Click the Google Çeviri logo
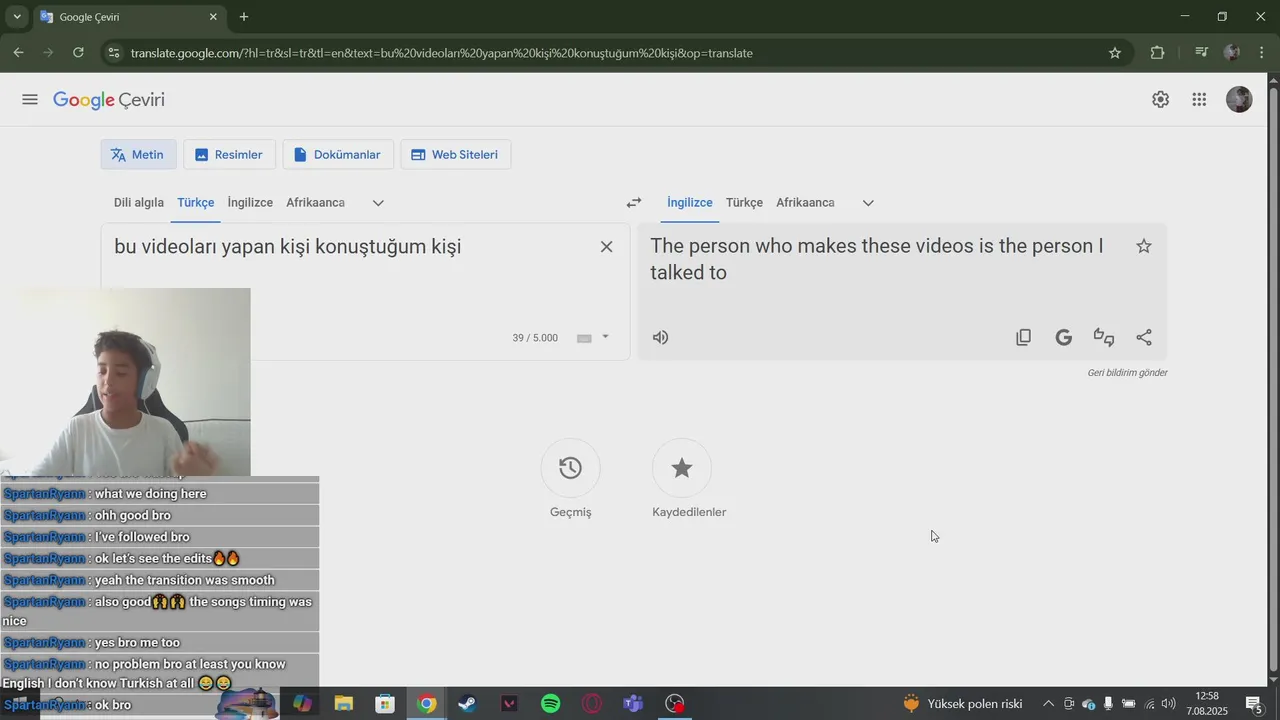This screenshot has height=720, width=1280. (x=109, y=100)
